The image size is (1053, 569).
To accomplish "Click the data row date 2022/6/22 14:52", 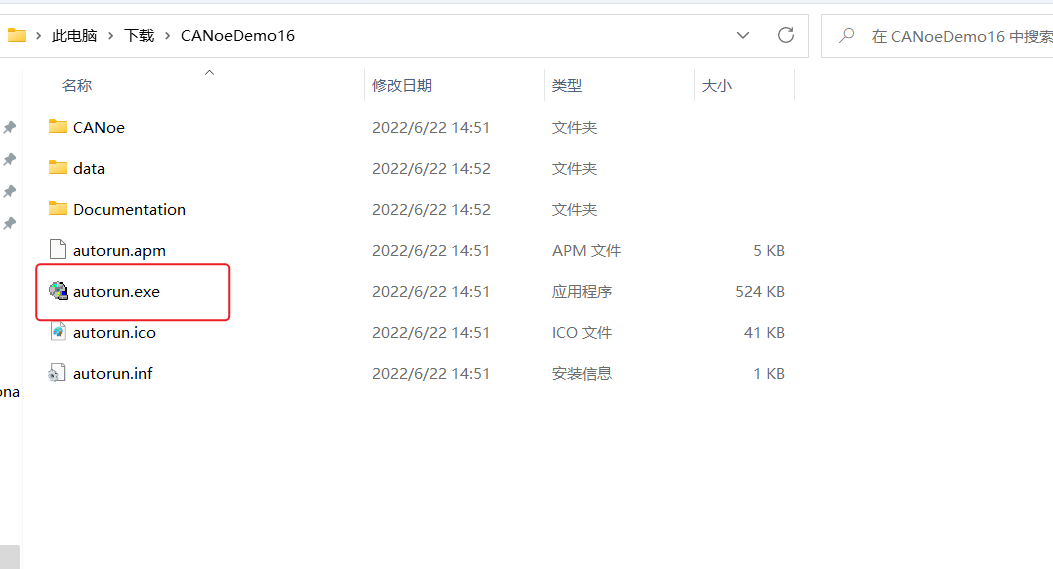I will click(x=431, y=169).
